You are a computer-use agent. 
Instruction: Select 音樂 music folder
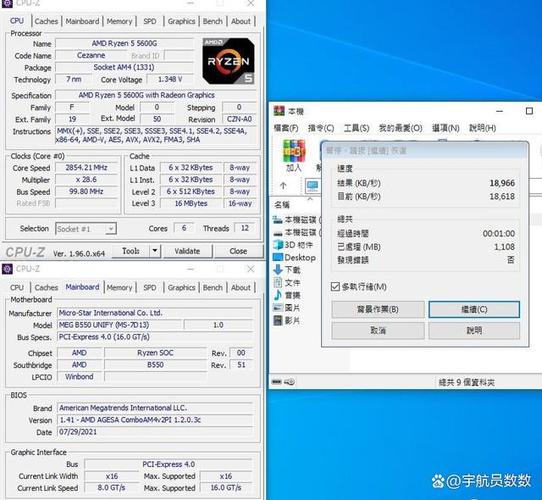tap(287, 295)
